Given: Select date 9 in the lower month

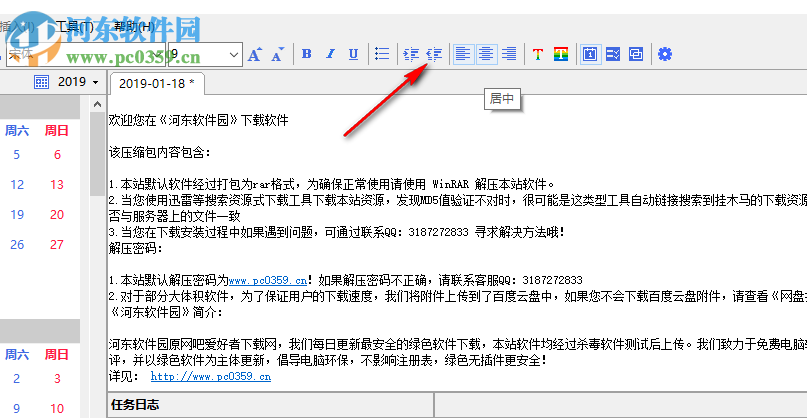Looking at the screenshot, I should click(16, 409).
